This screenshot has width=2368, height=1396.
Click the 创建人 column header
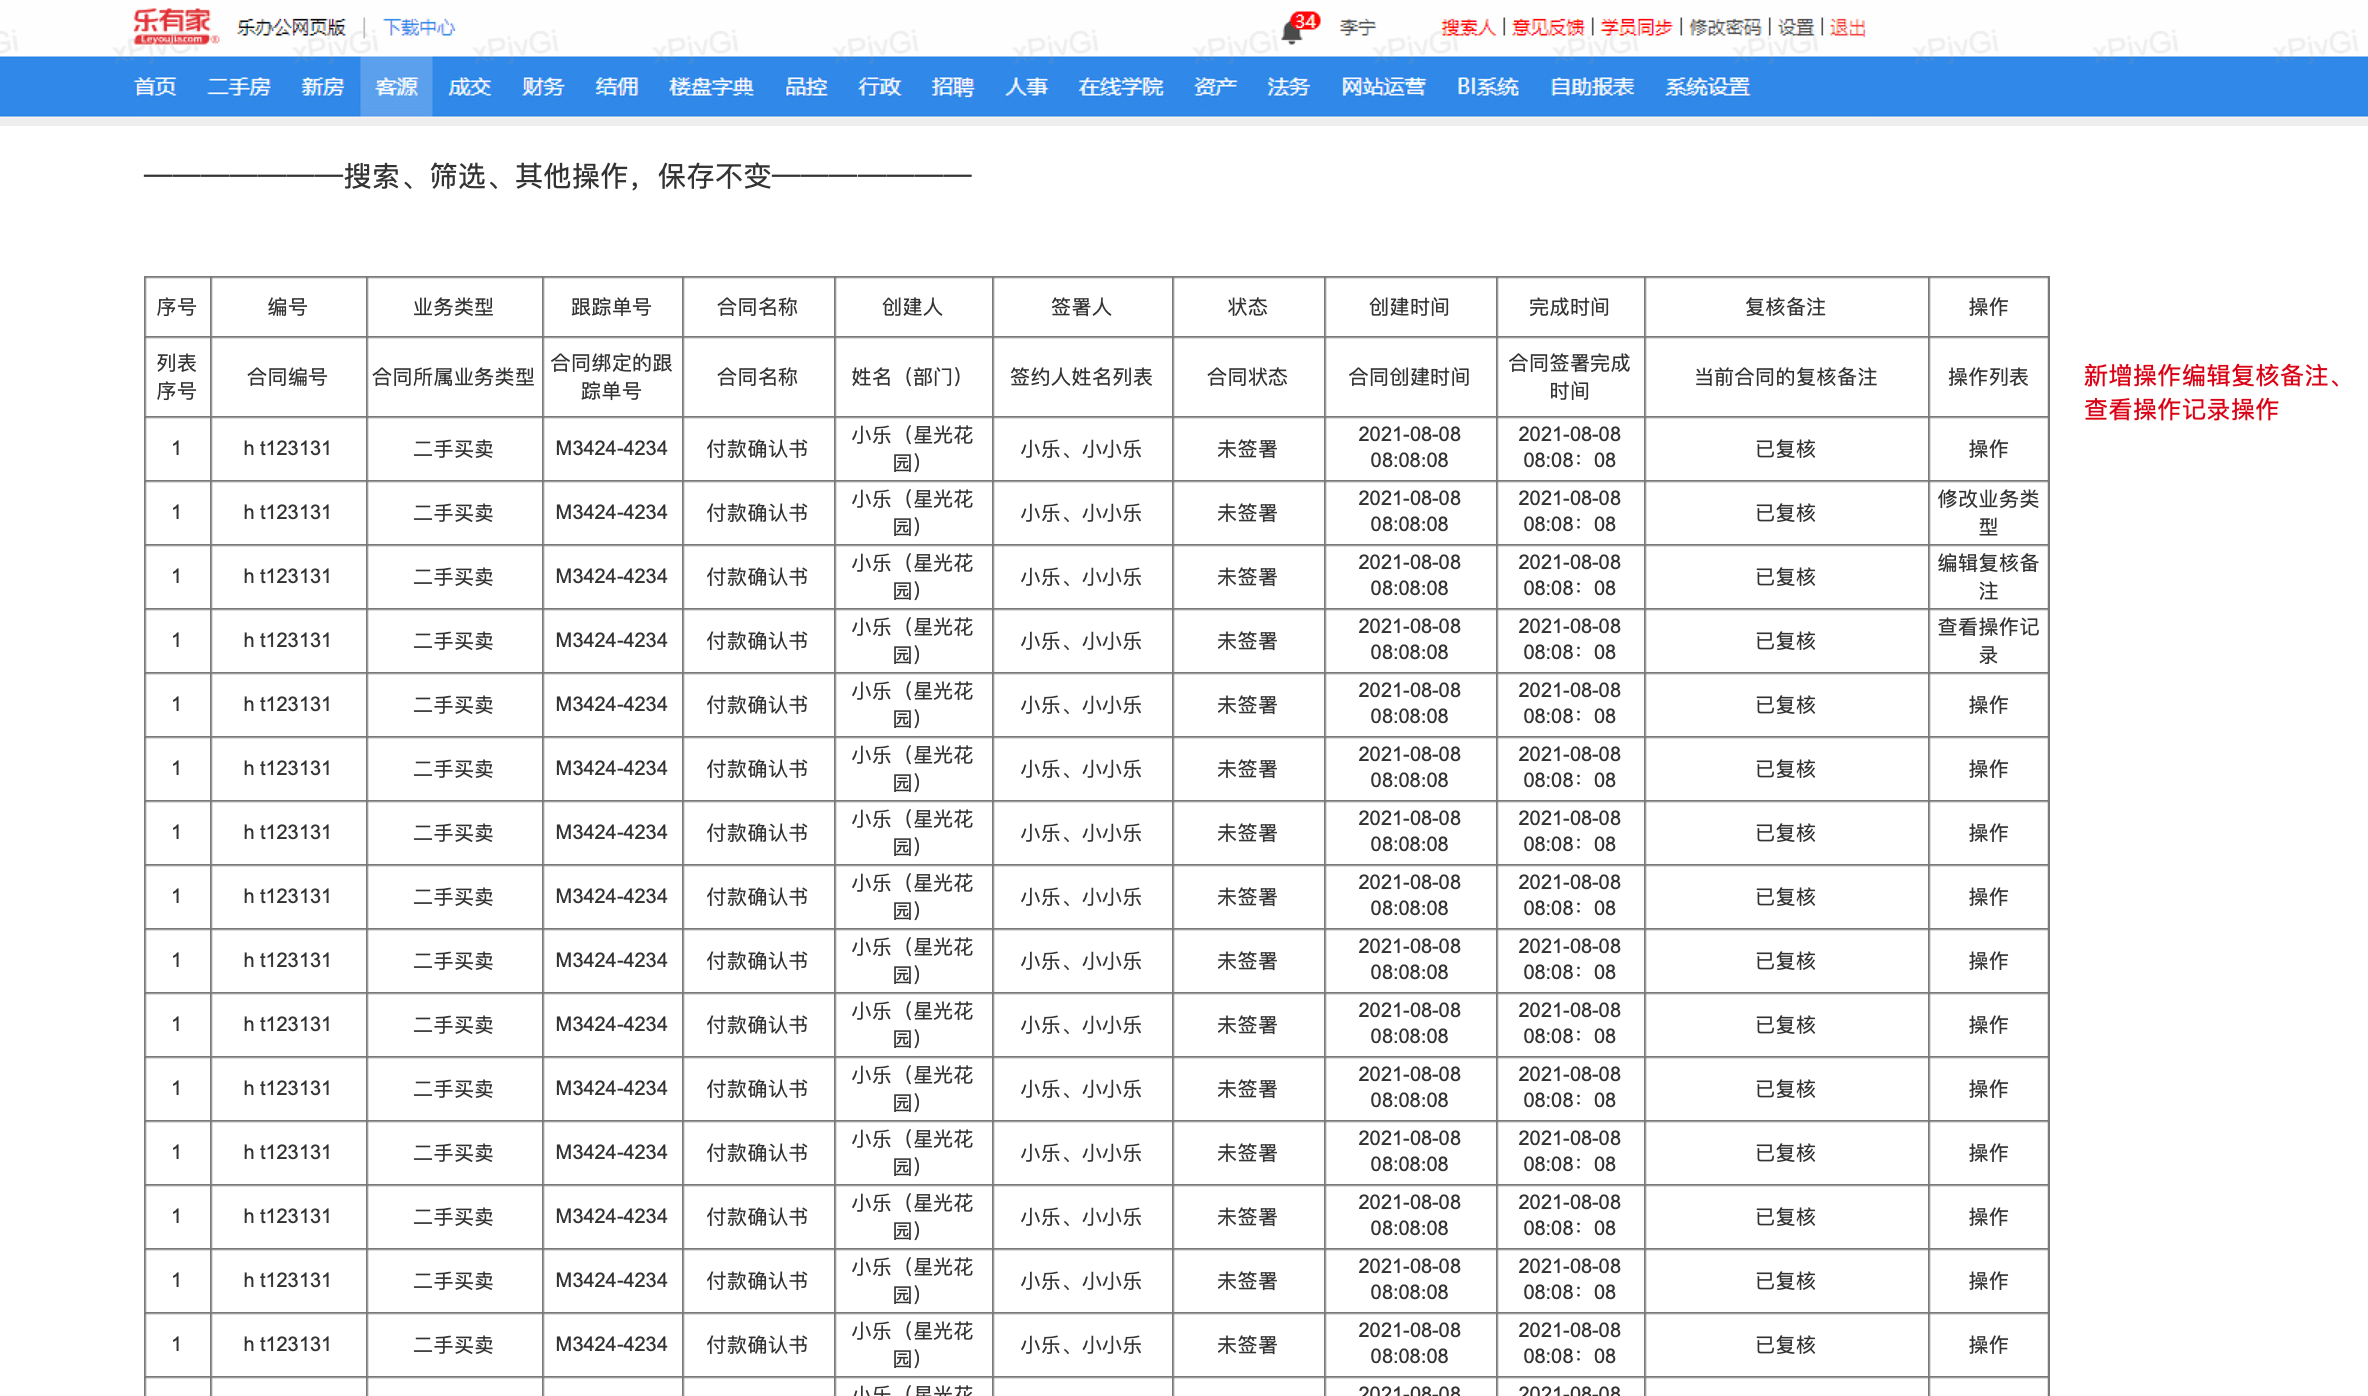[x=912, y=307]
